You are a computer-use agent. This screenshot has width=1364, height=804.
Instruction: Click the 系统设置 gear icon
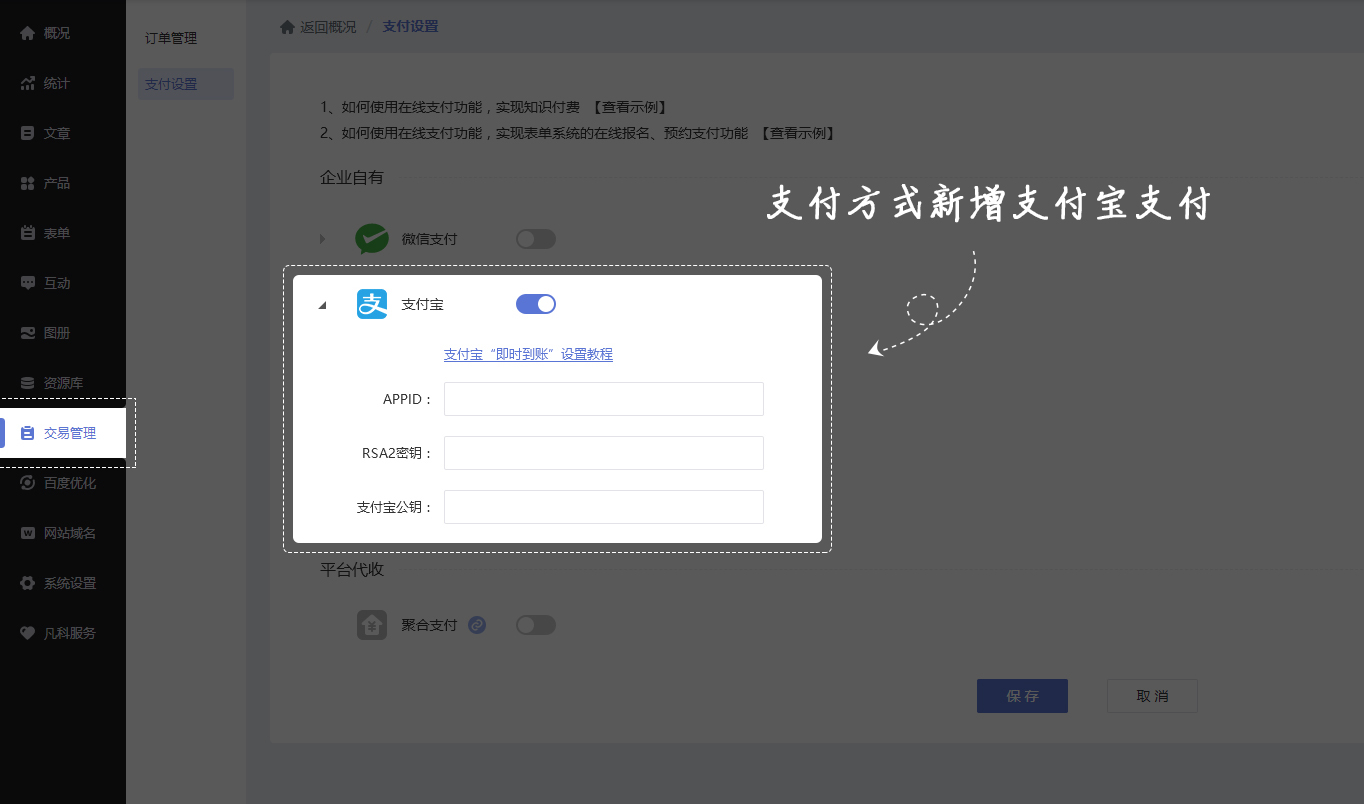click(x=28, y=583)
